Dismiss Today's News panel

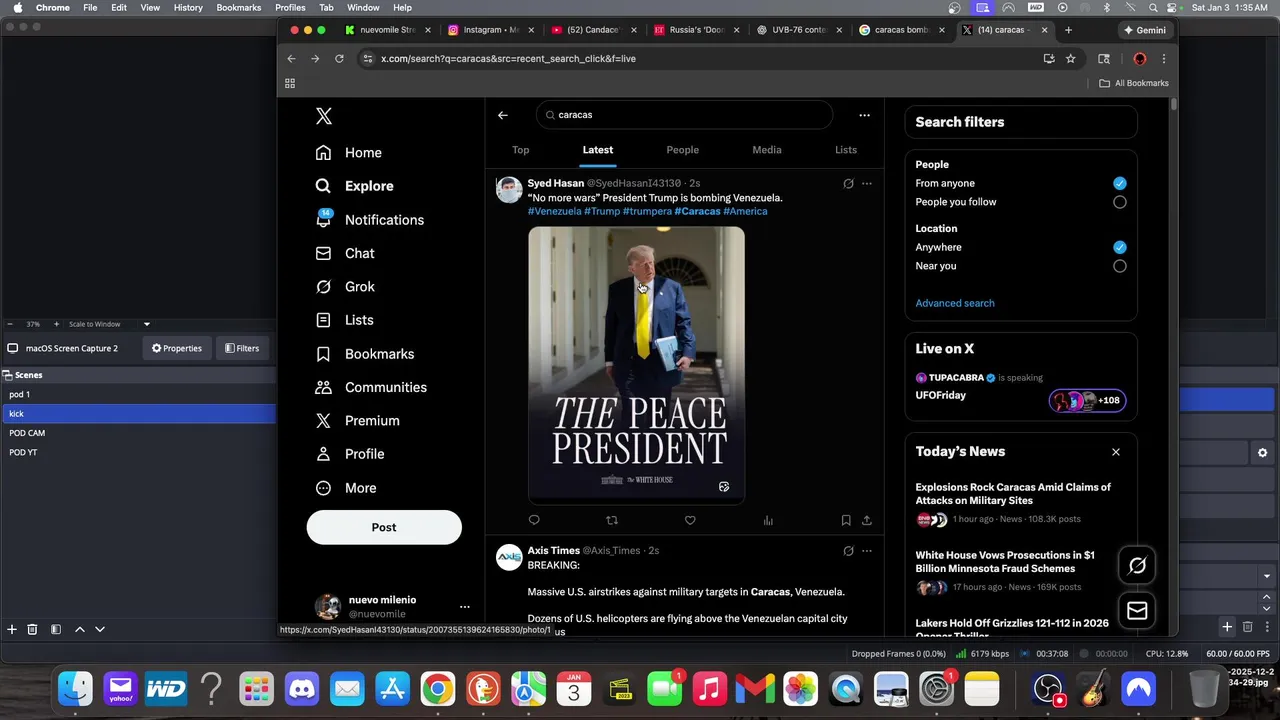pyautogui.click(x=1116, y=452)
